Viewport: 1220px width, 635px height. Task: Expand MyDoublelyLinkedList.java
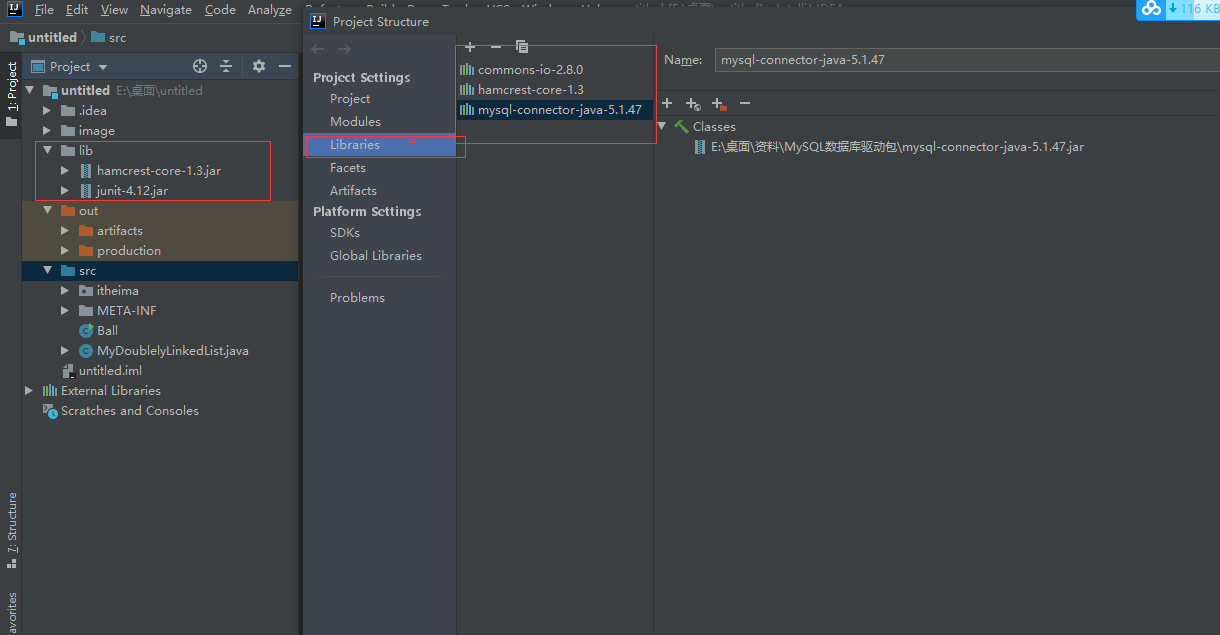click(65, 350)
